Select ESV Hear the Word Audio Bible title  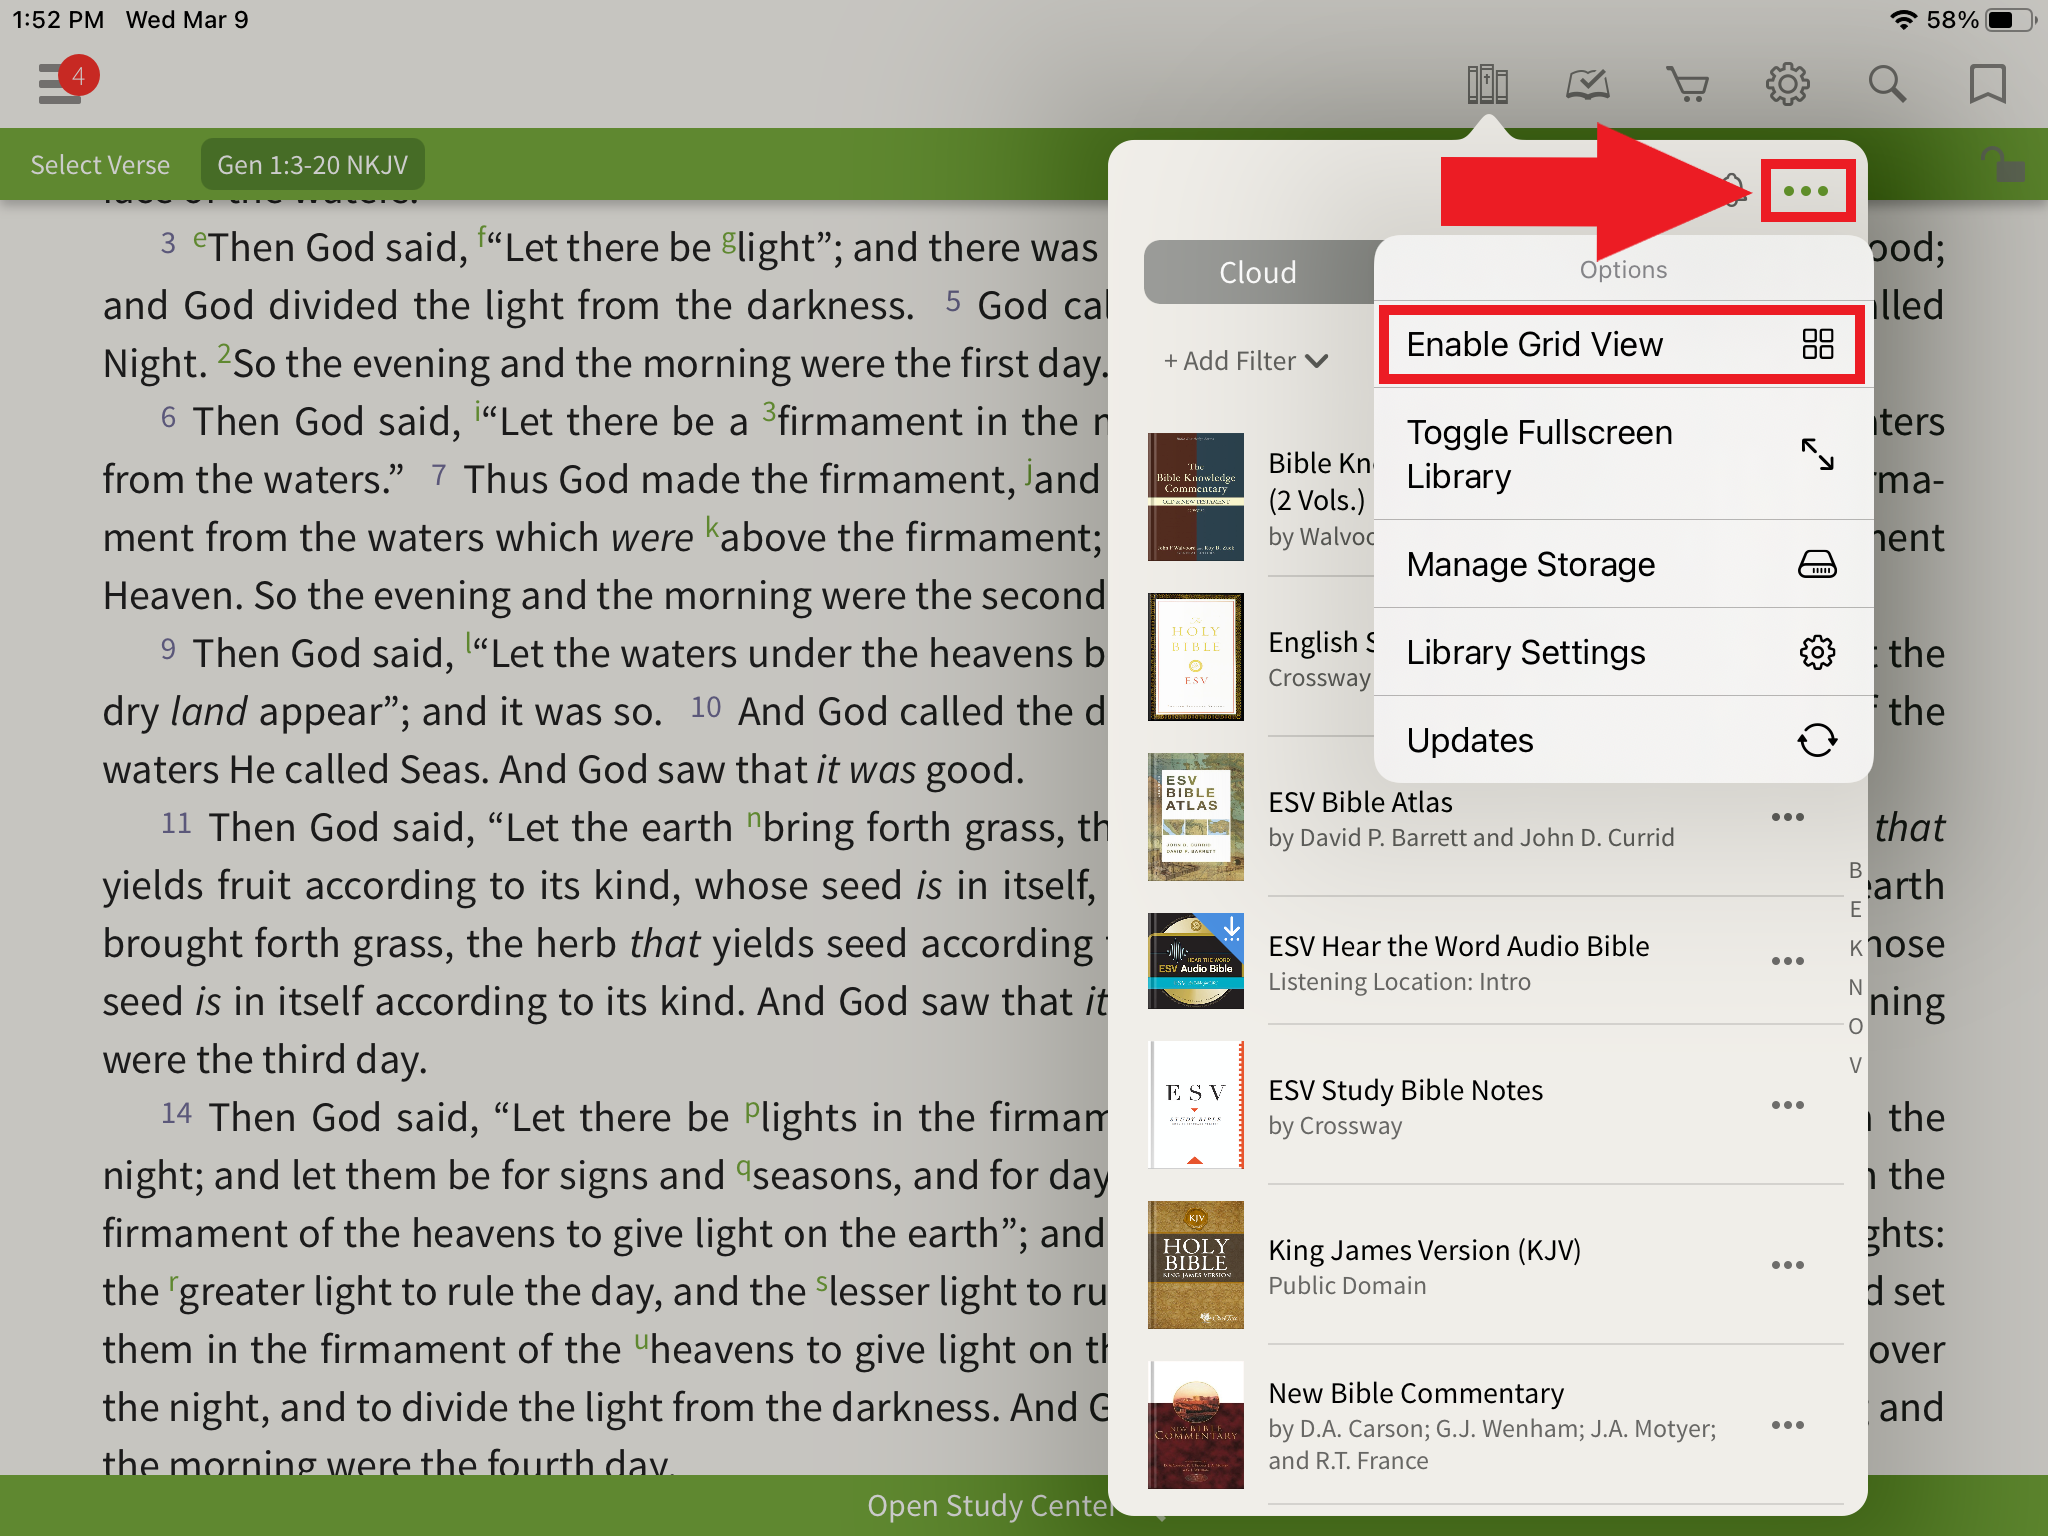tap(1458, 946)
